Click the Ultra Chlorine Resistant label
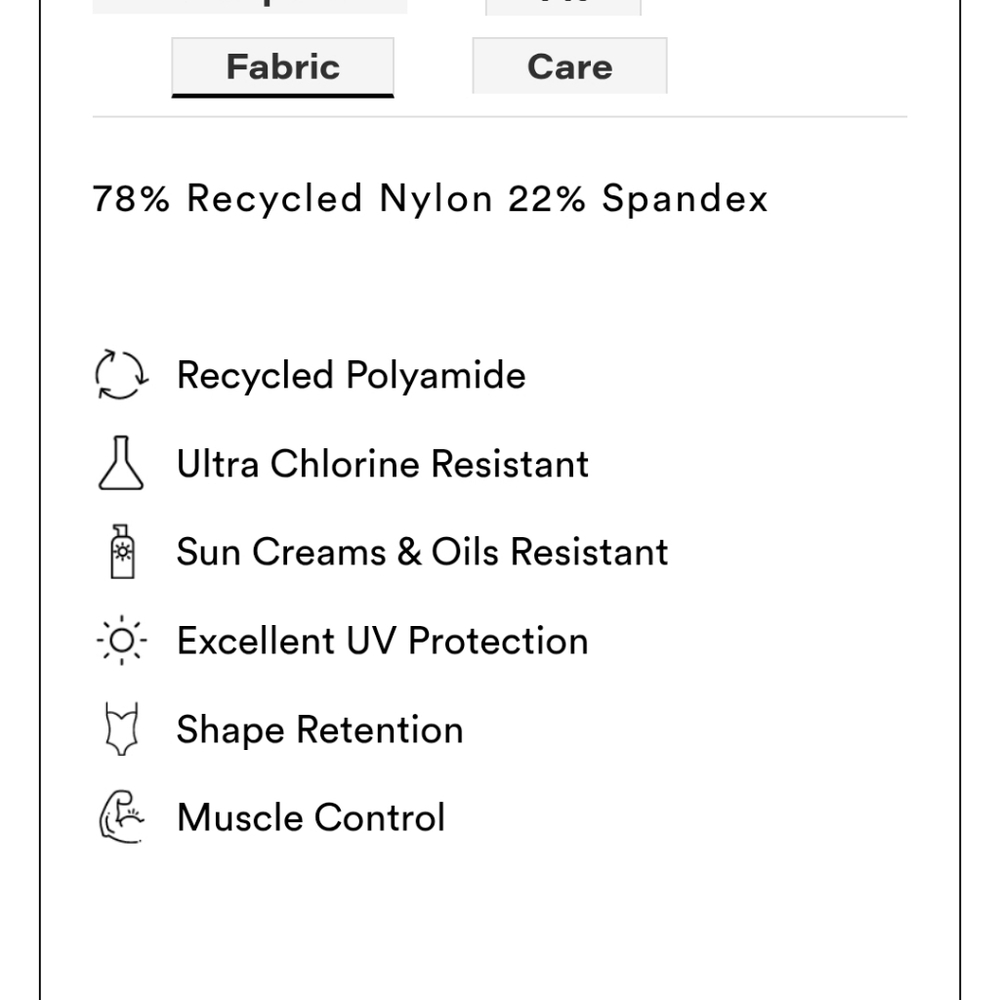The width and height of the screenshot is (1000, 1000). coord(383,464)
